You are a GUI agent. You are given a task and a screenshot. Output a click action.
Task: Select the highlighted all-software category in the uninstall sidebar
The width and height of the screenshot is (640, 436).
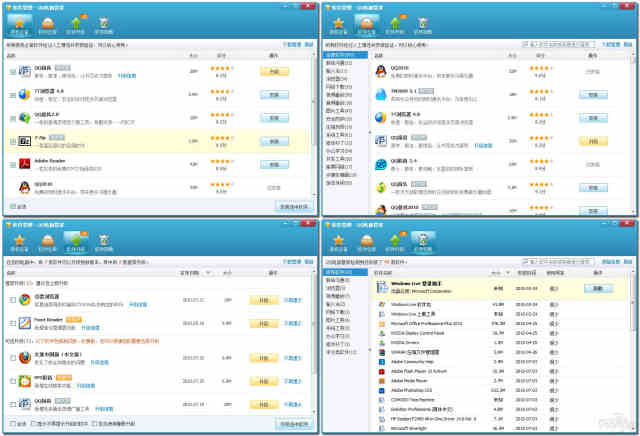pos(345,272)
